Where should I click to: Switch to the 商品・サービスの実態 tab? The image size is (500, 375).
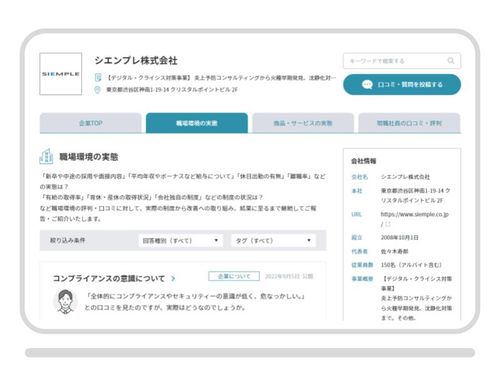pyautogui.click(x=303, y=123)
